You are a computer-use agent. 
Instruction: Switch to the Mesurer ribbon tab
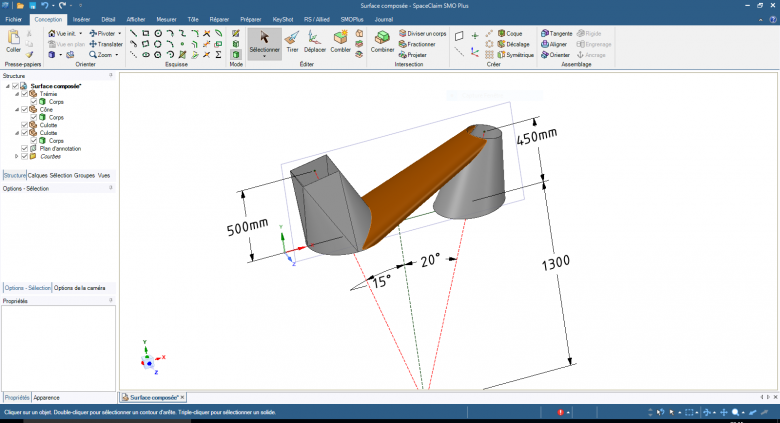point(166,19)
